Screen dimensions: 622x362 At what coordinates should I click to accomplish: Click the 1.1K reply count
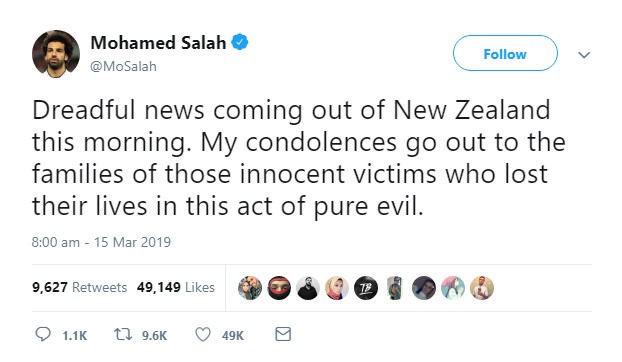click(75, 336)
